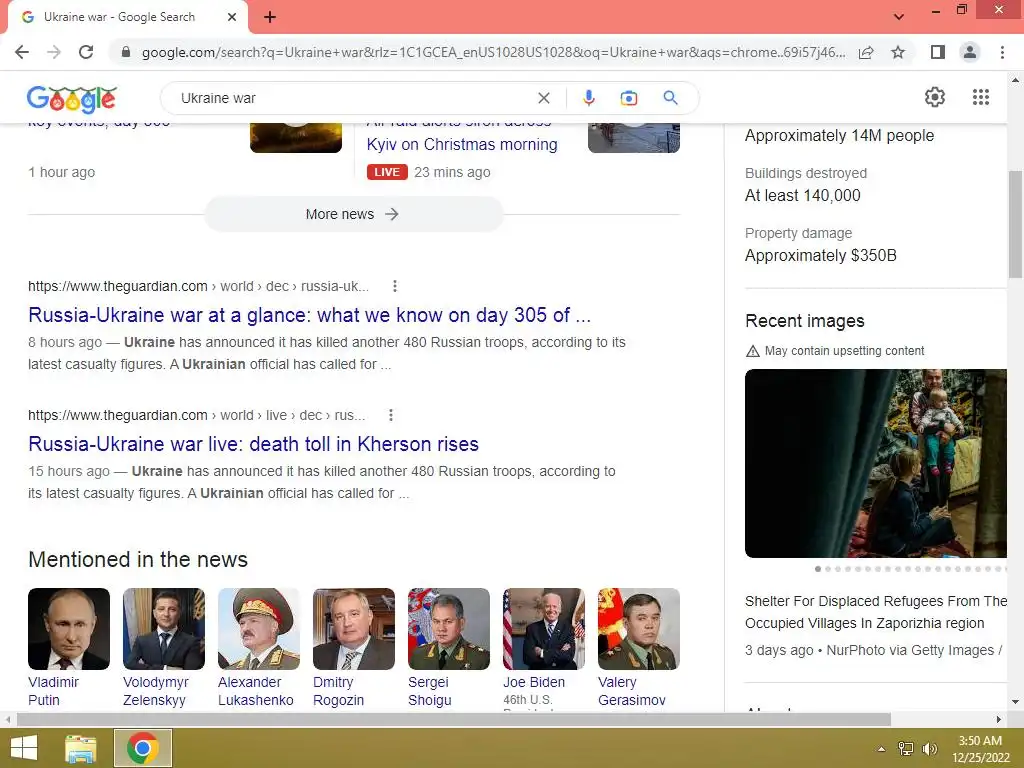The width and height of the screenshot is (1024, 768).
Task: Click the 'Mentioned in the news' heading
Action: pyautogui.click(x=138, y=560)
